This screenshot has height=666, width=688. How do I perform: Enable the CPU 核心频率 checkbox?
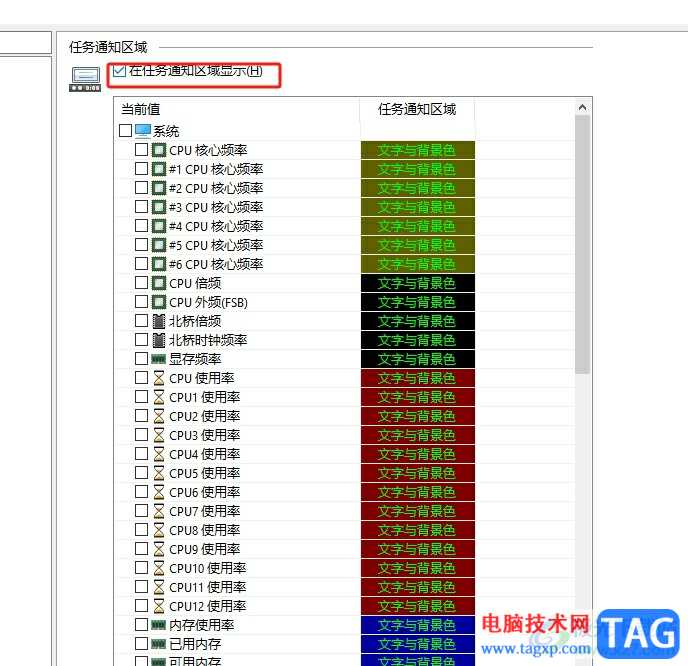(x=141, y=150)
